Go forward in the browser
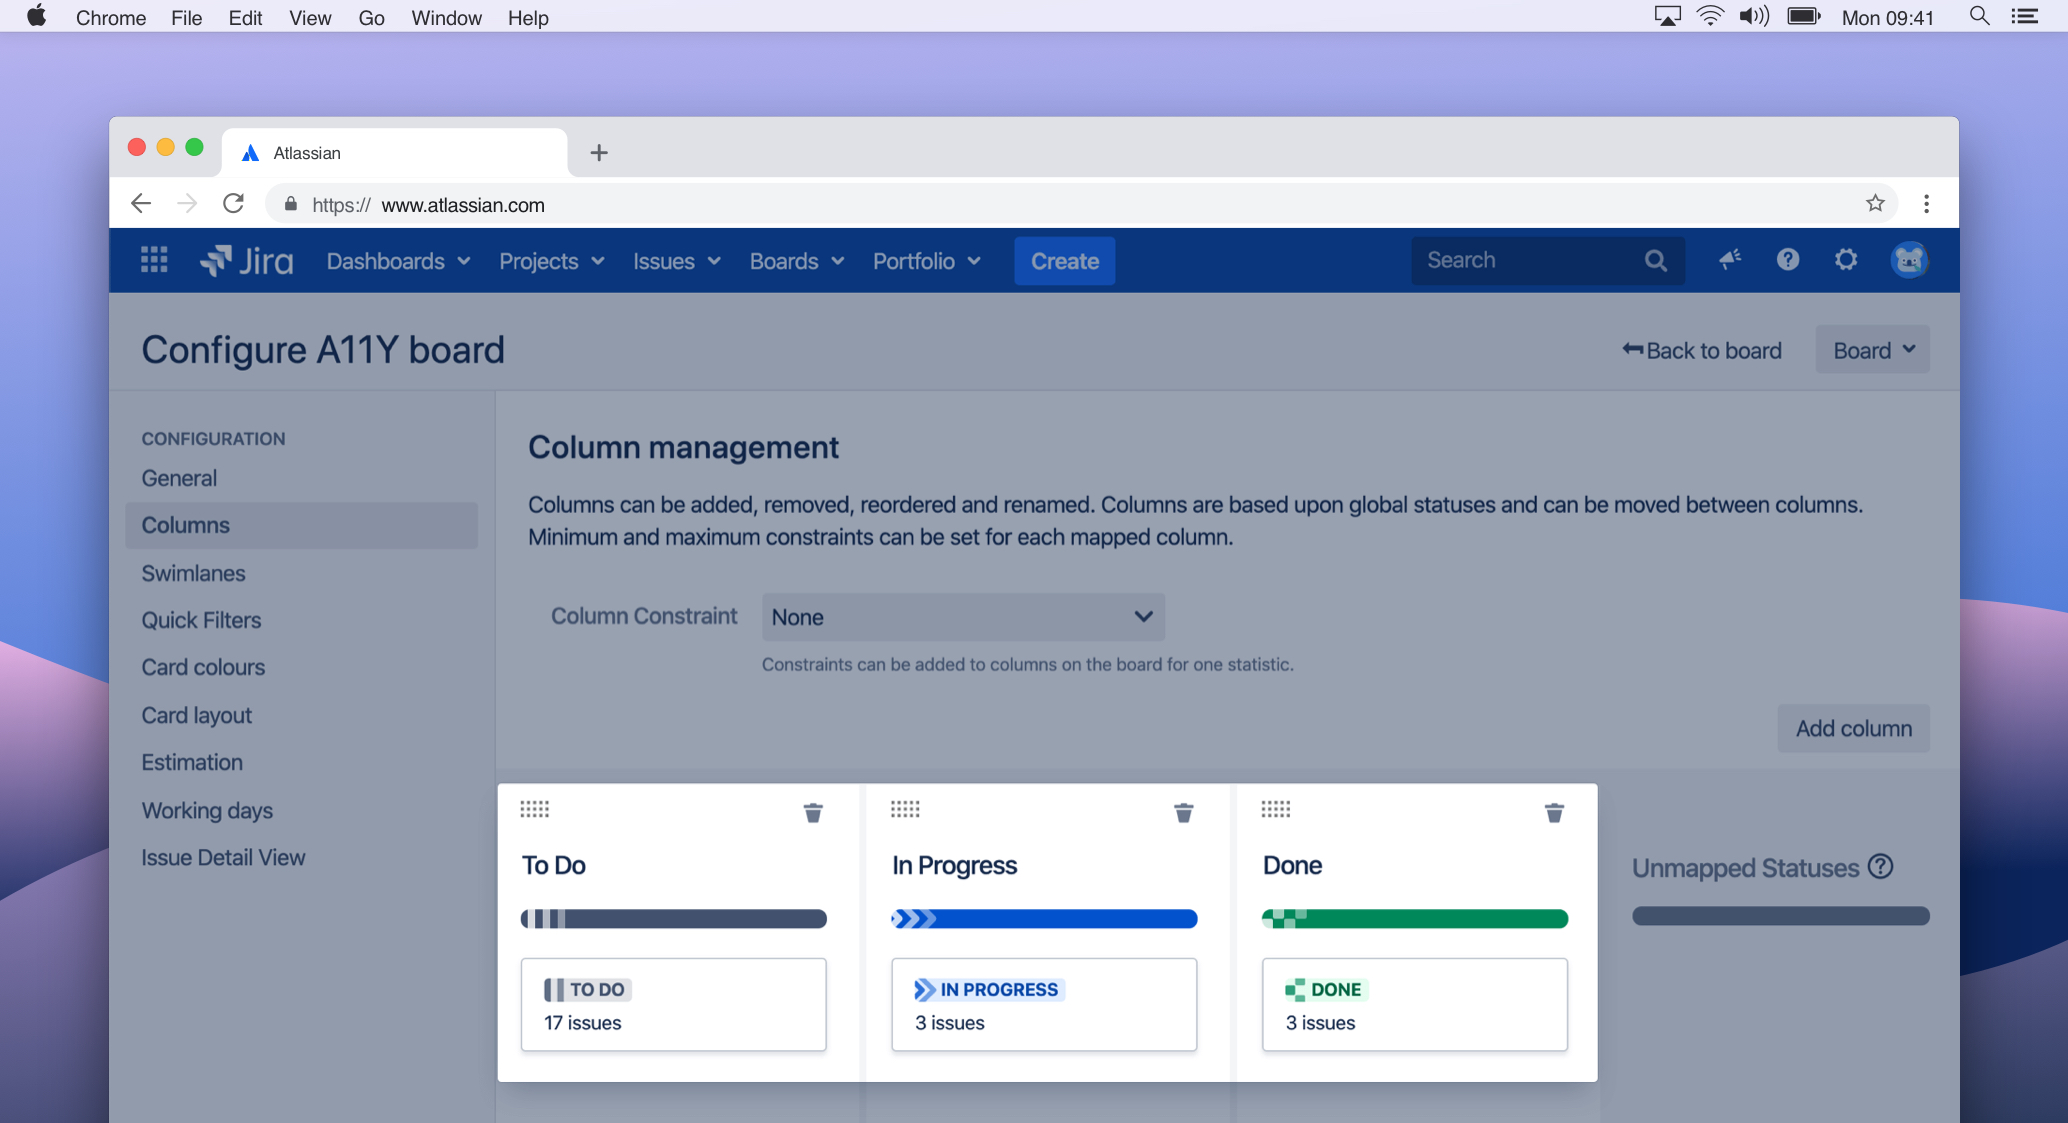This screenshot has height=1123, width=2068. (187, 204)
